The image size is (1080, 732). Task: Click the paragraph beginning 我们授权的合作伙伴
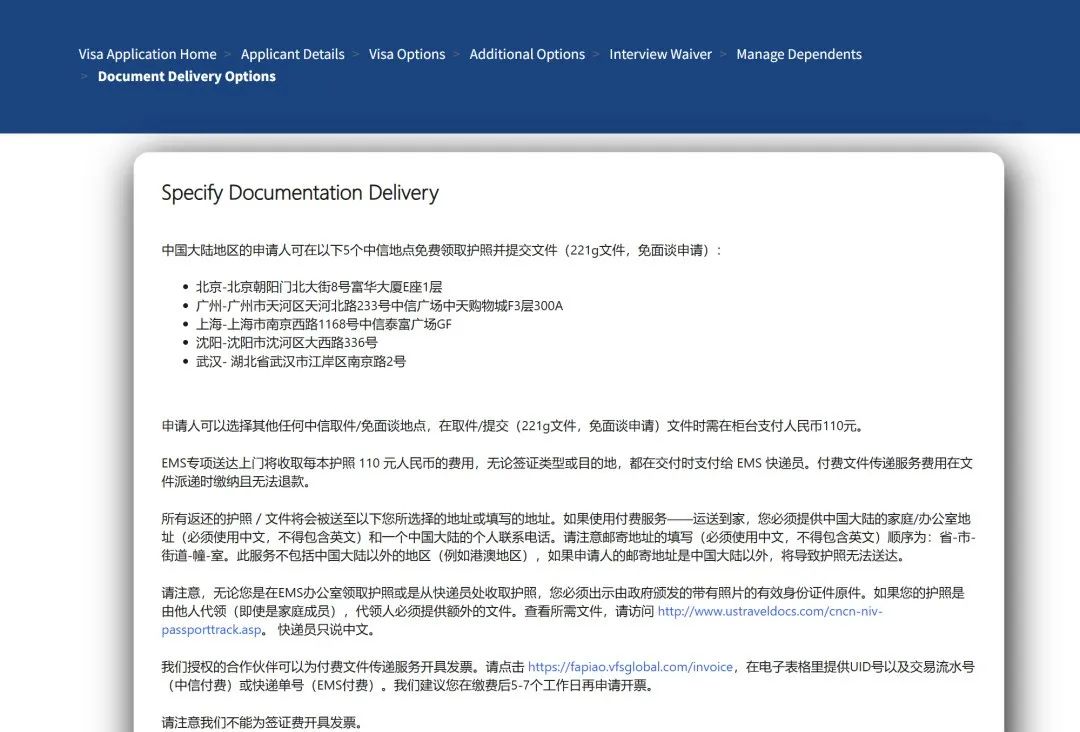[x=568, y=676]
